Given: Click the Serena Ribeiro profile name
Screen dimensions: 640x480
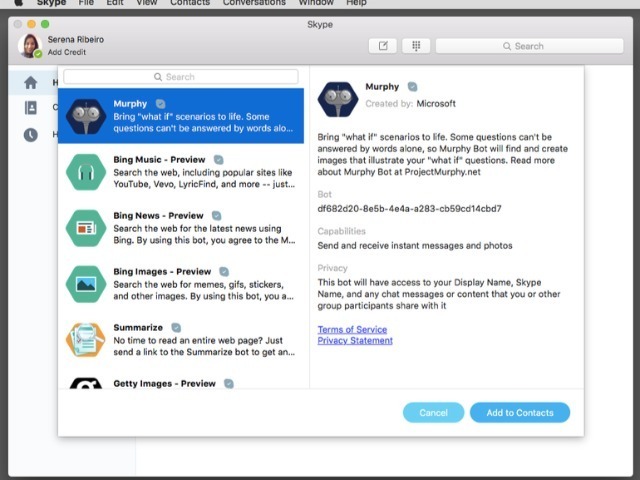Looking at the screenshot, I should pos(76,40).
